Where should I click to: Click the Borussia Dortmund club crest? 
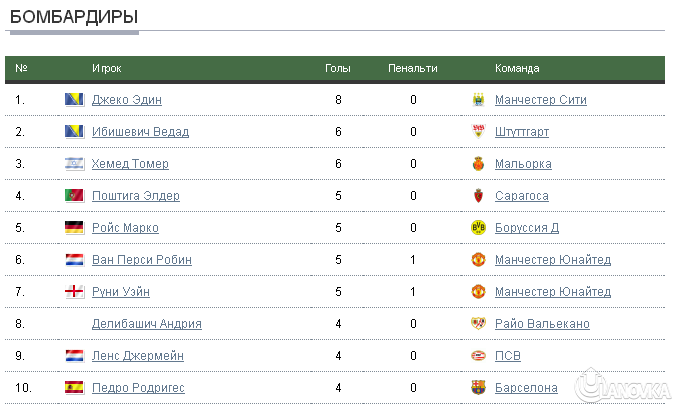[478, 228]
